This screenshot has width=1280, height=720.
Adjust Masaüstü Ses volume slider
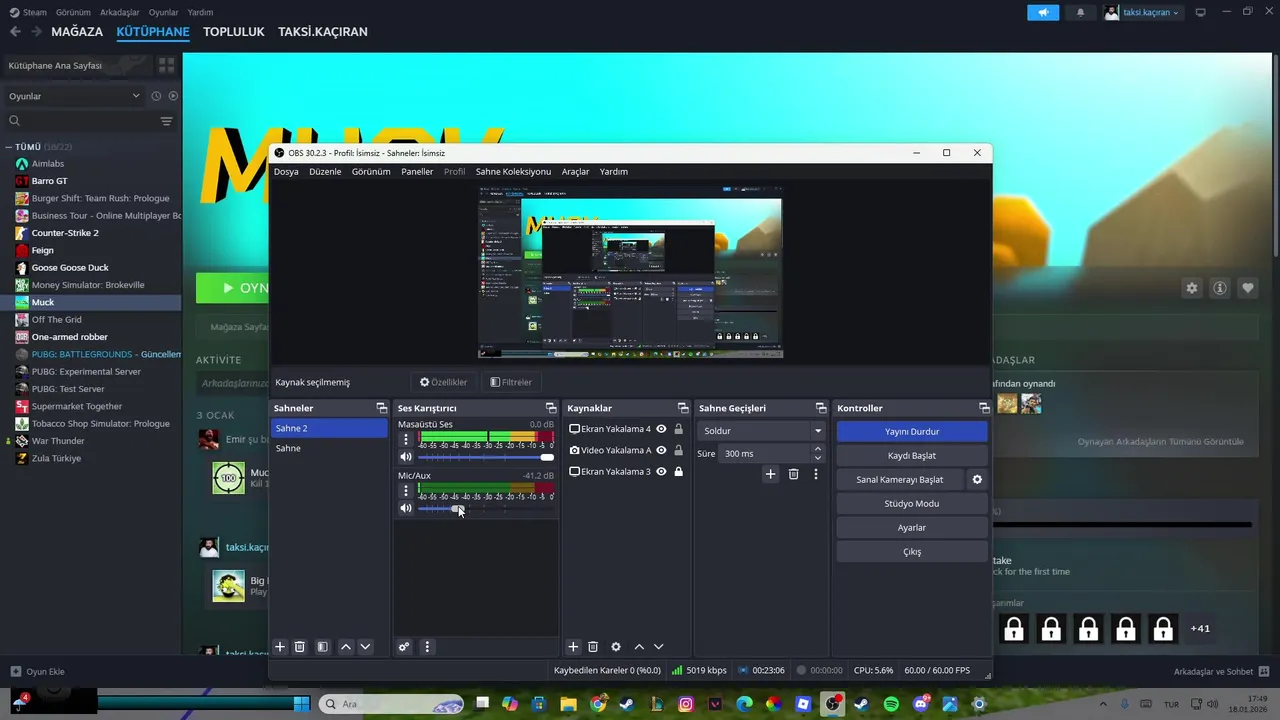[486, 457]
